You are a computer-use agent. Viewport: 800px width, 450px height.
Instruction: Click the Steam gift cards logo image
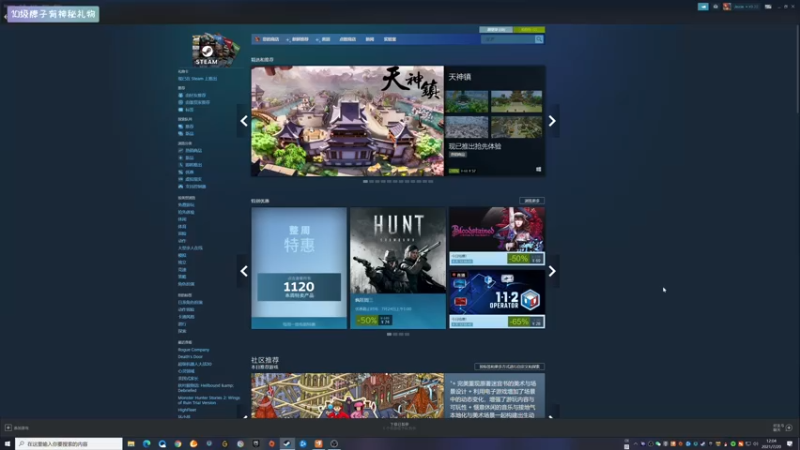(214, 49)
